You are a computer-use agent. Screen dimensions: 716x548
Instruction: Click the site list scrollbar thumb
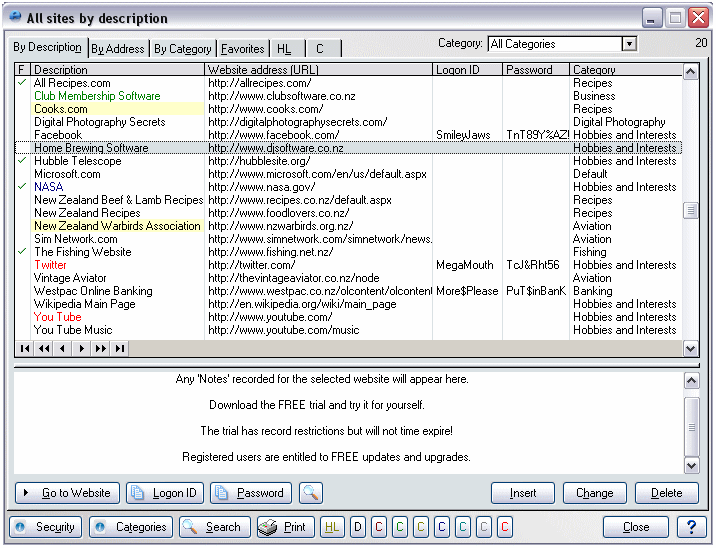click(x=690, y=211)
